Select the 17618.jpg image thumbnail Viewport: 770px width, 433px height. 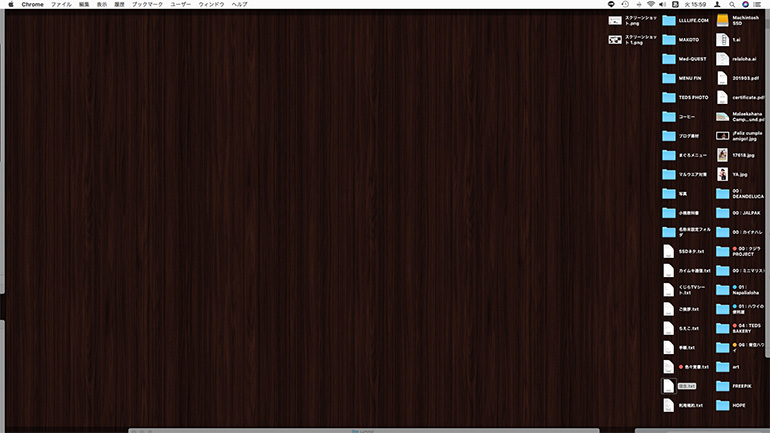[722, 155]
